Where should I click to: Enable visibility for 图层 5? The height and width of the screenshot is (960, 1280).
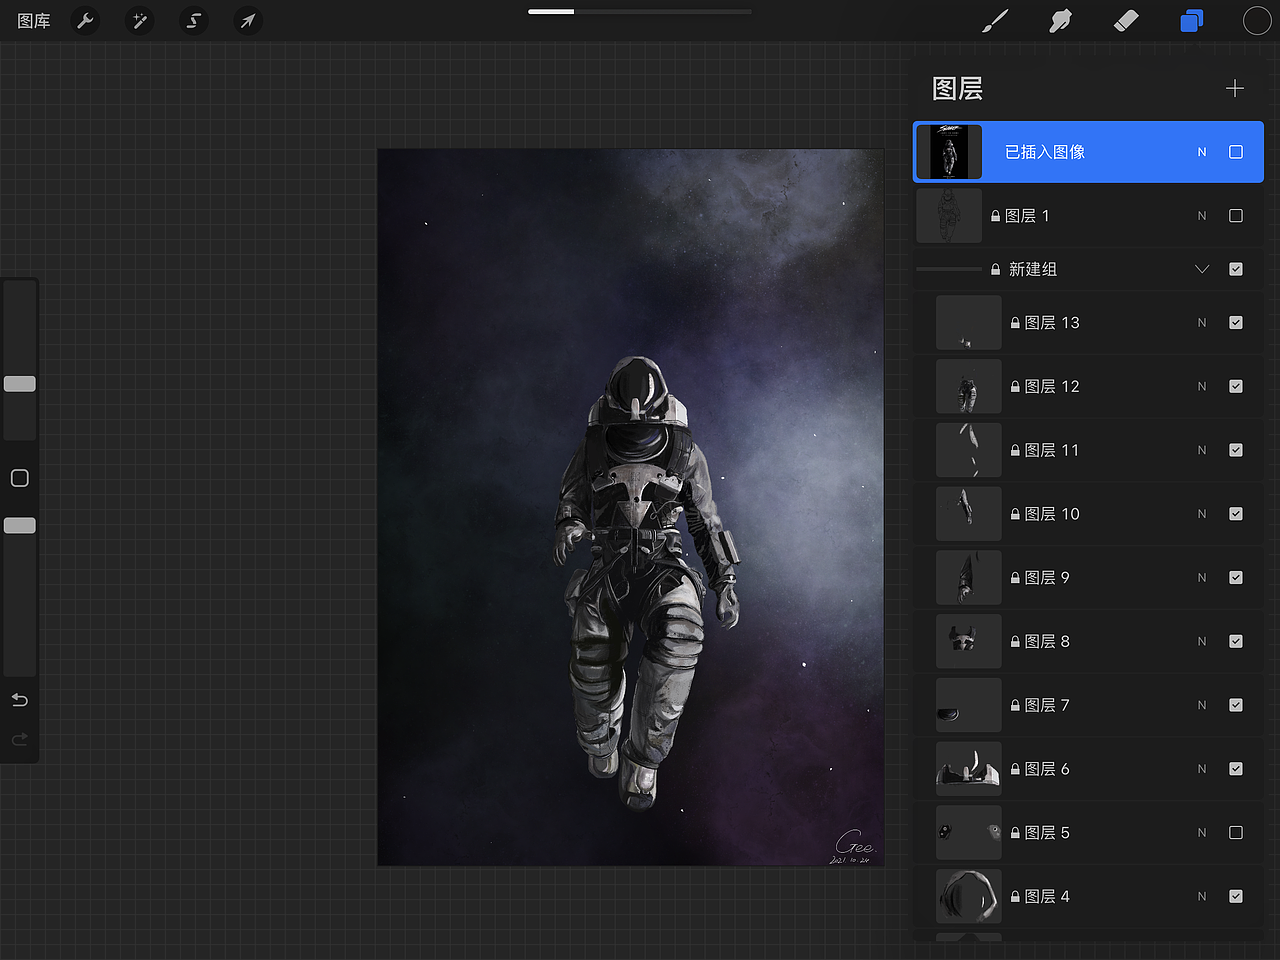(x=1236, y=832)
